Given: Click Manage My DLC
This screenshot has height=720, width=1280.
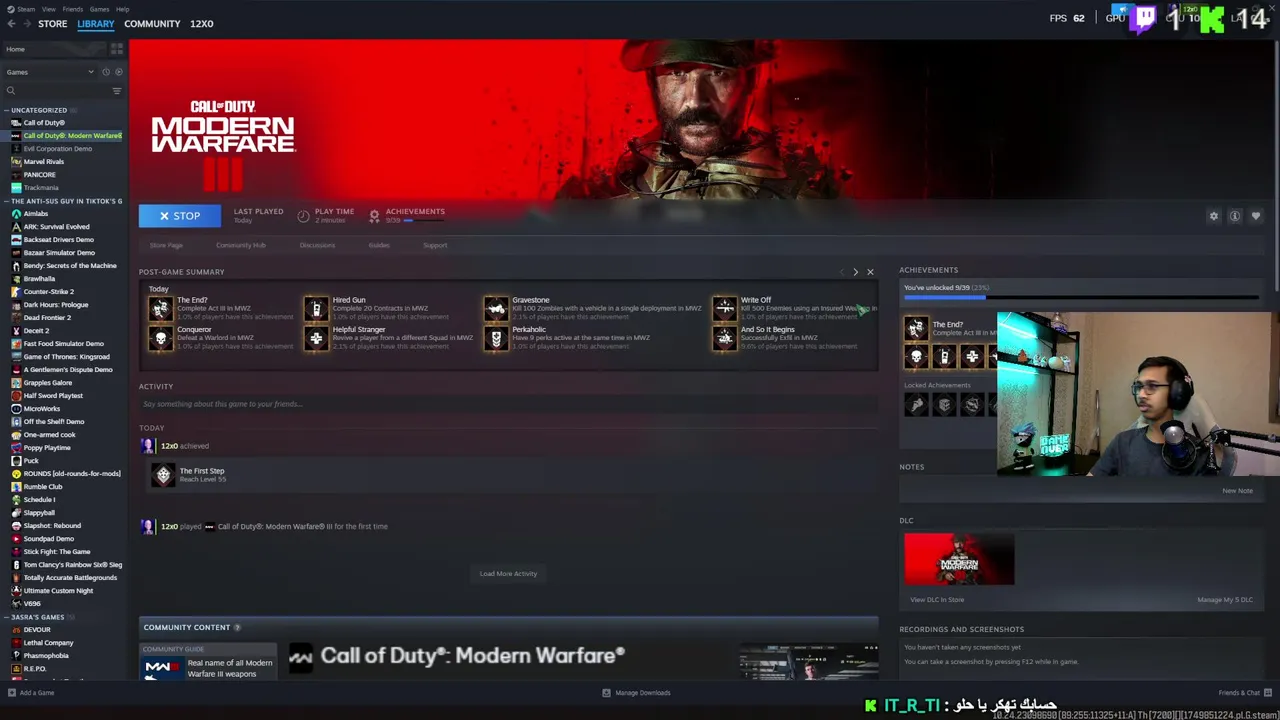Looking at the screenshot, I should 1225,600.
